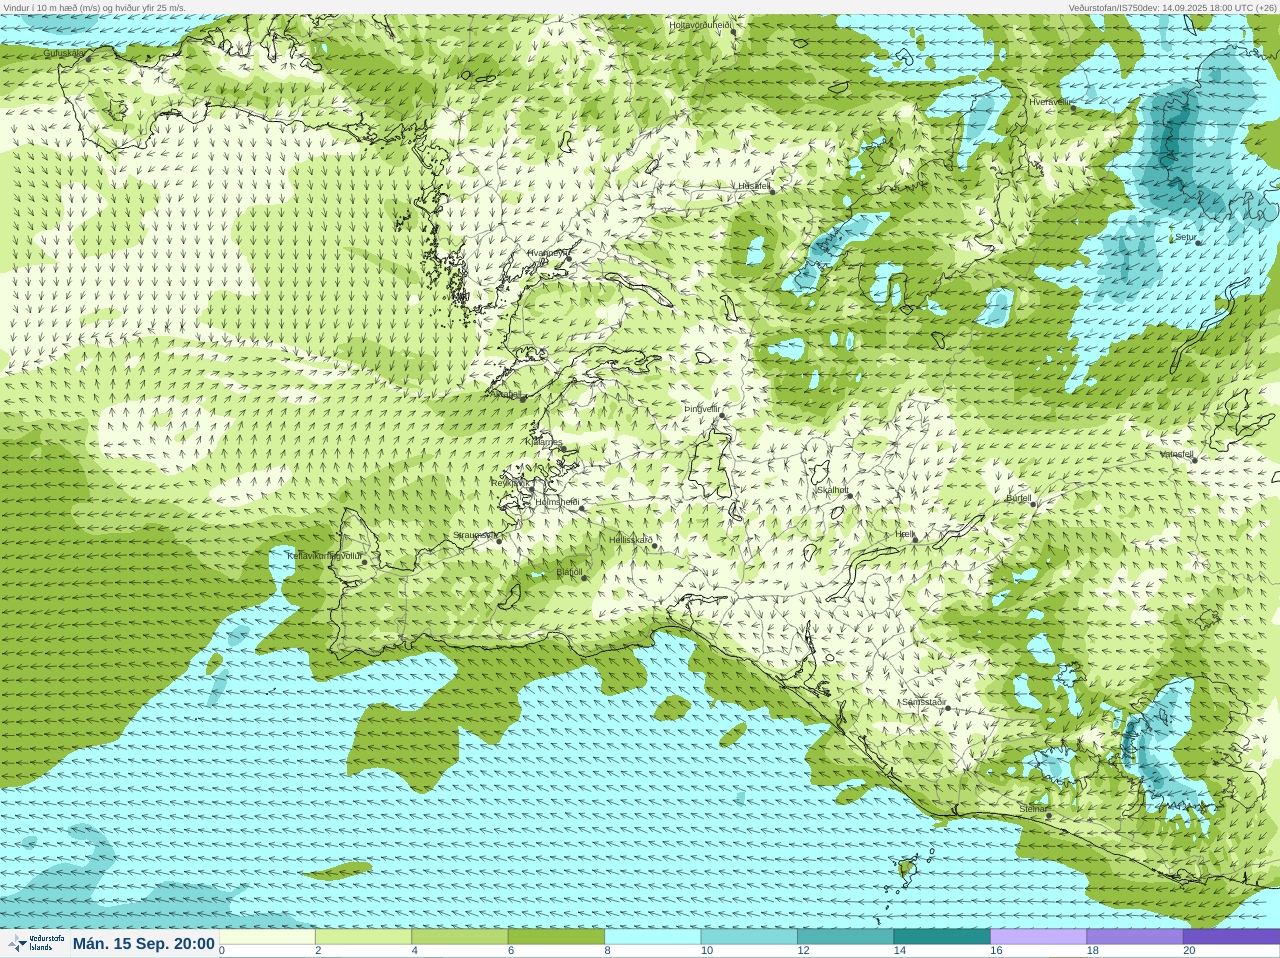1280x958 pixels.
Task: Select the 0–2 m/s pale yellow legend swatch
Action: pyautogui.click(x=267, y=936)
